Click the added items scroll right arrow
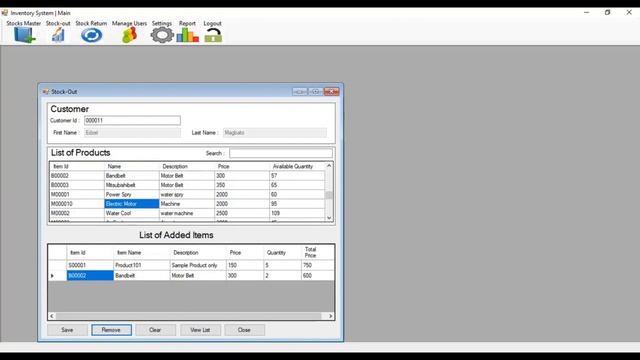 pos(331,316)
